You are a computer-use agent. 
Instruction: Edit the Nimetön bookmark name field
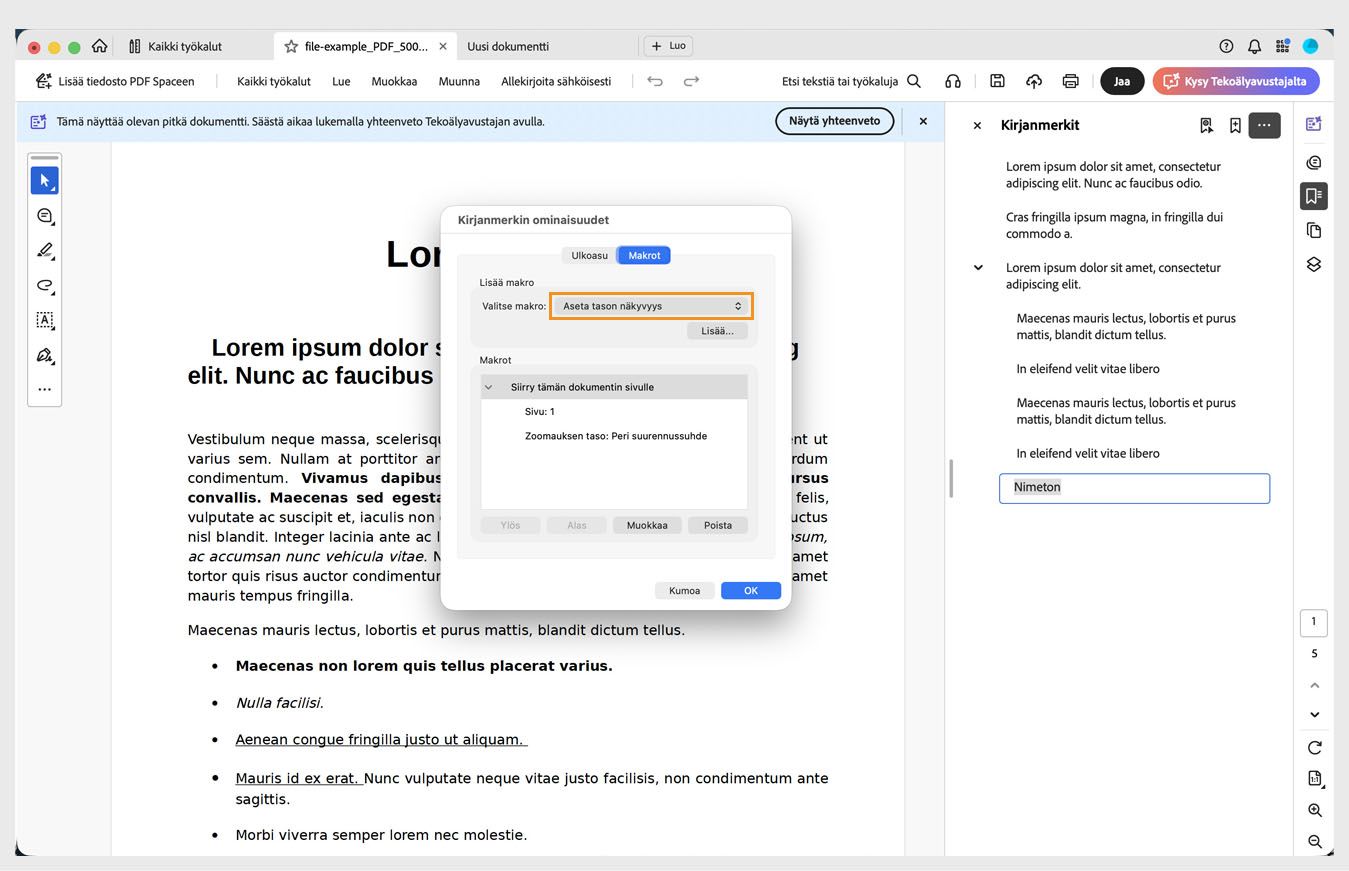point(1134,488)
